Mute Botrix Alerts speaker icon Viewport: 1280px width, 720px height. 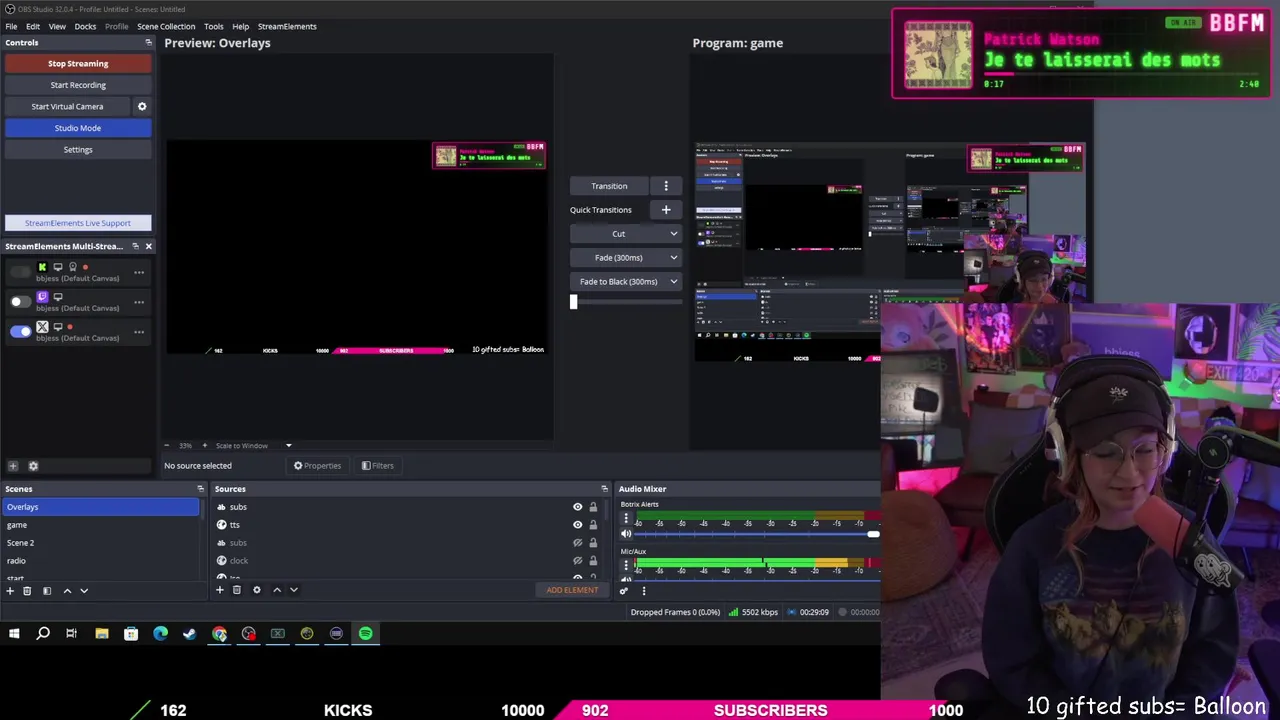626,534
